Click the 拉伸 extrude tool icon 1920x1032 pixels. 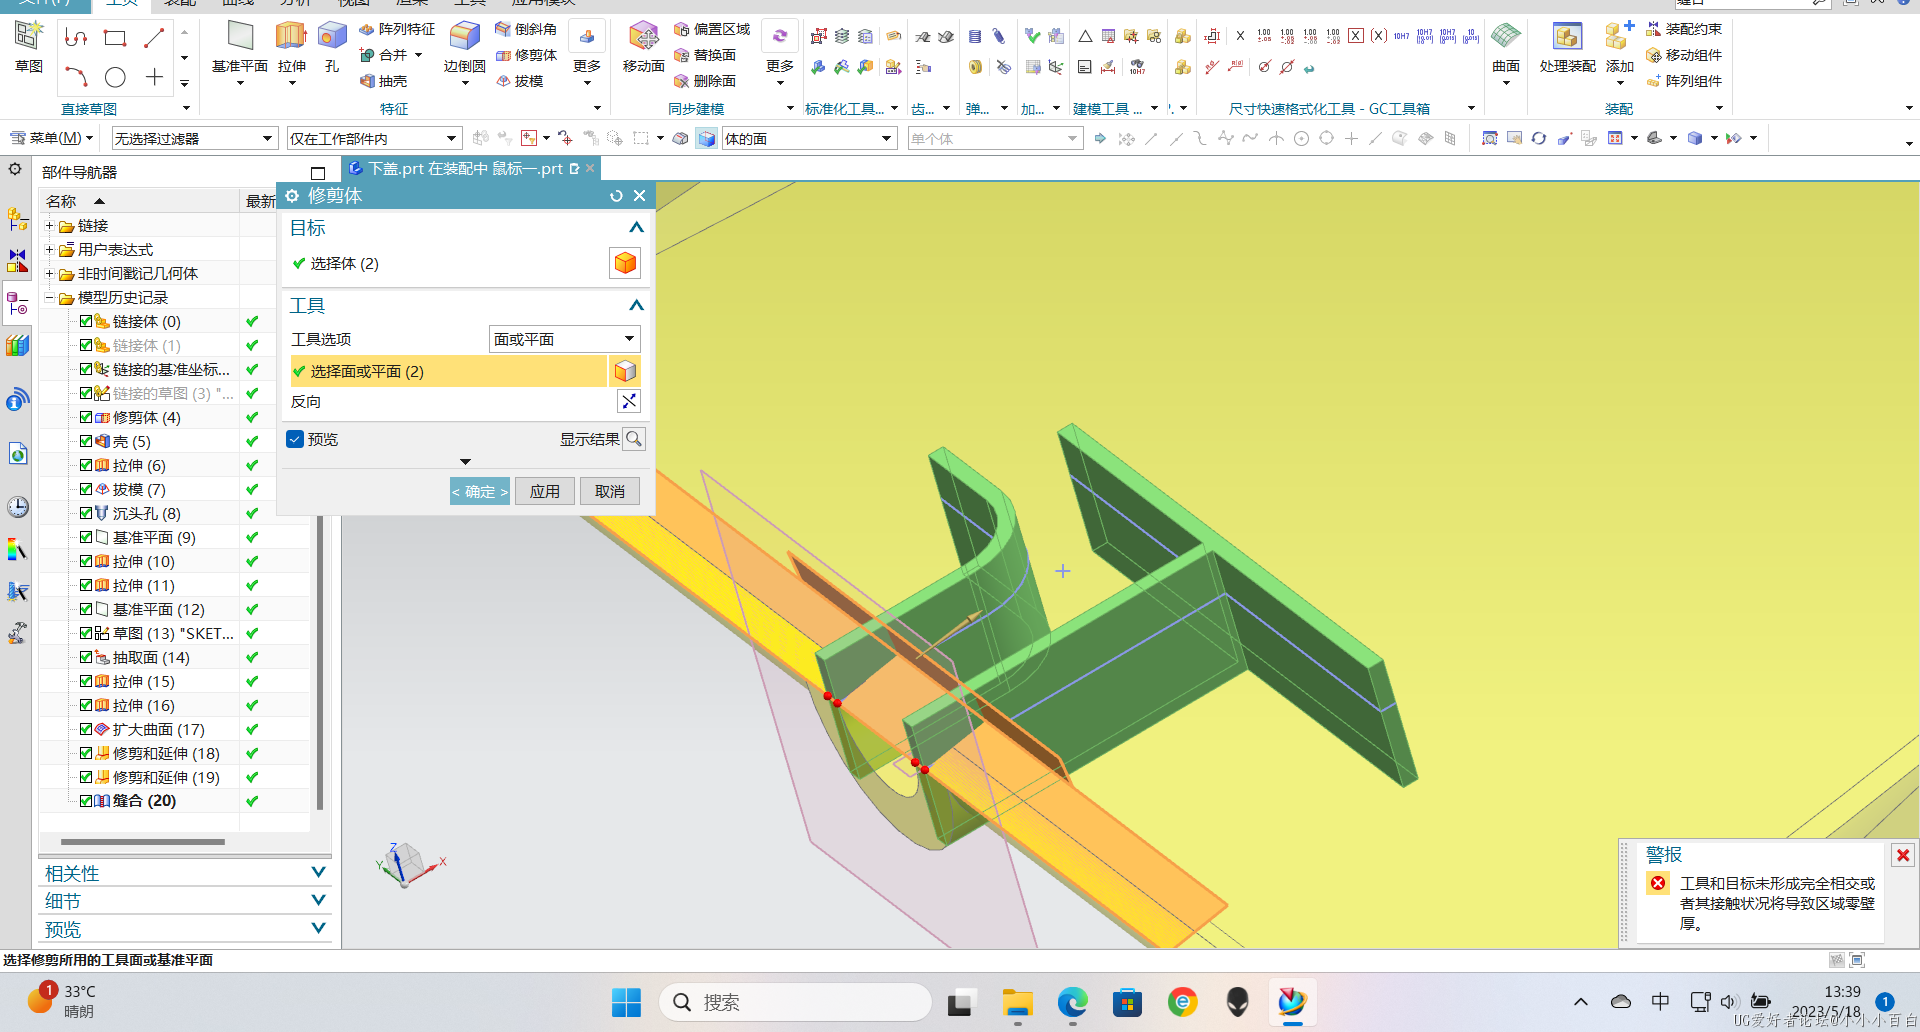pyautogui.click(x=291, y=38)
